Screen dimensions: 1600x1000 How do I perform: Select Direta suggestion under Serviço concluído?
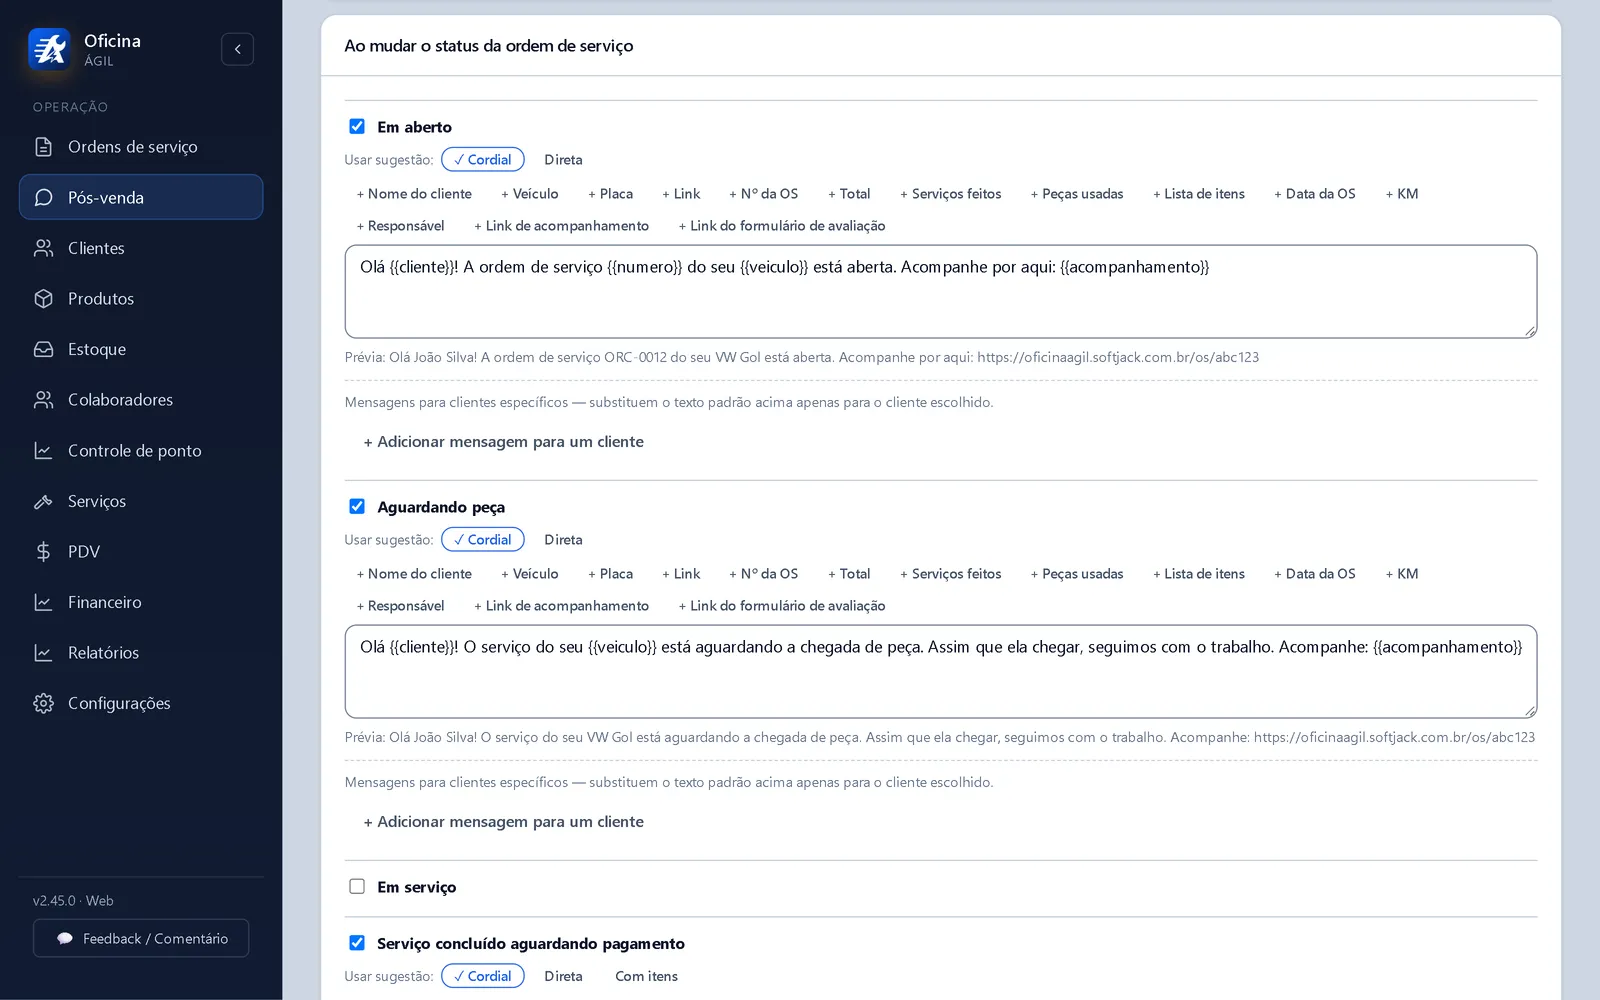point(563,976)
